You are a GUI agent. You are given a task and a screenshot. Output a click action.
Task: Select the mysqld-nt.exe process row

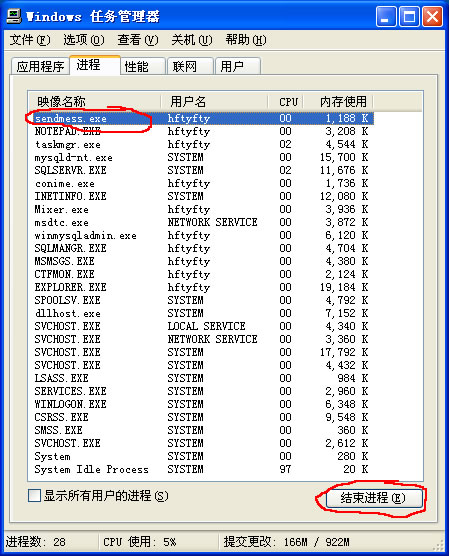[201, 157]
